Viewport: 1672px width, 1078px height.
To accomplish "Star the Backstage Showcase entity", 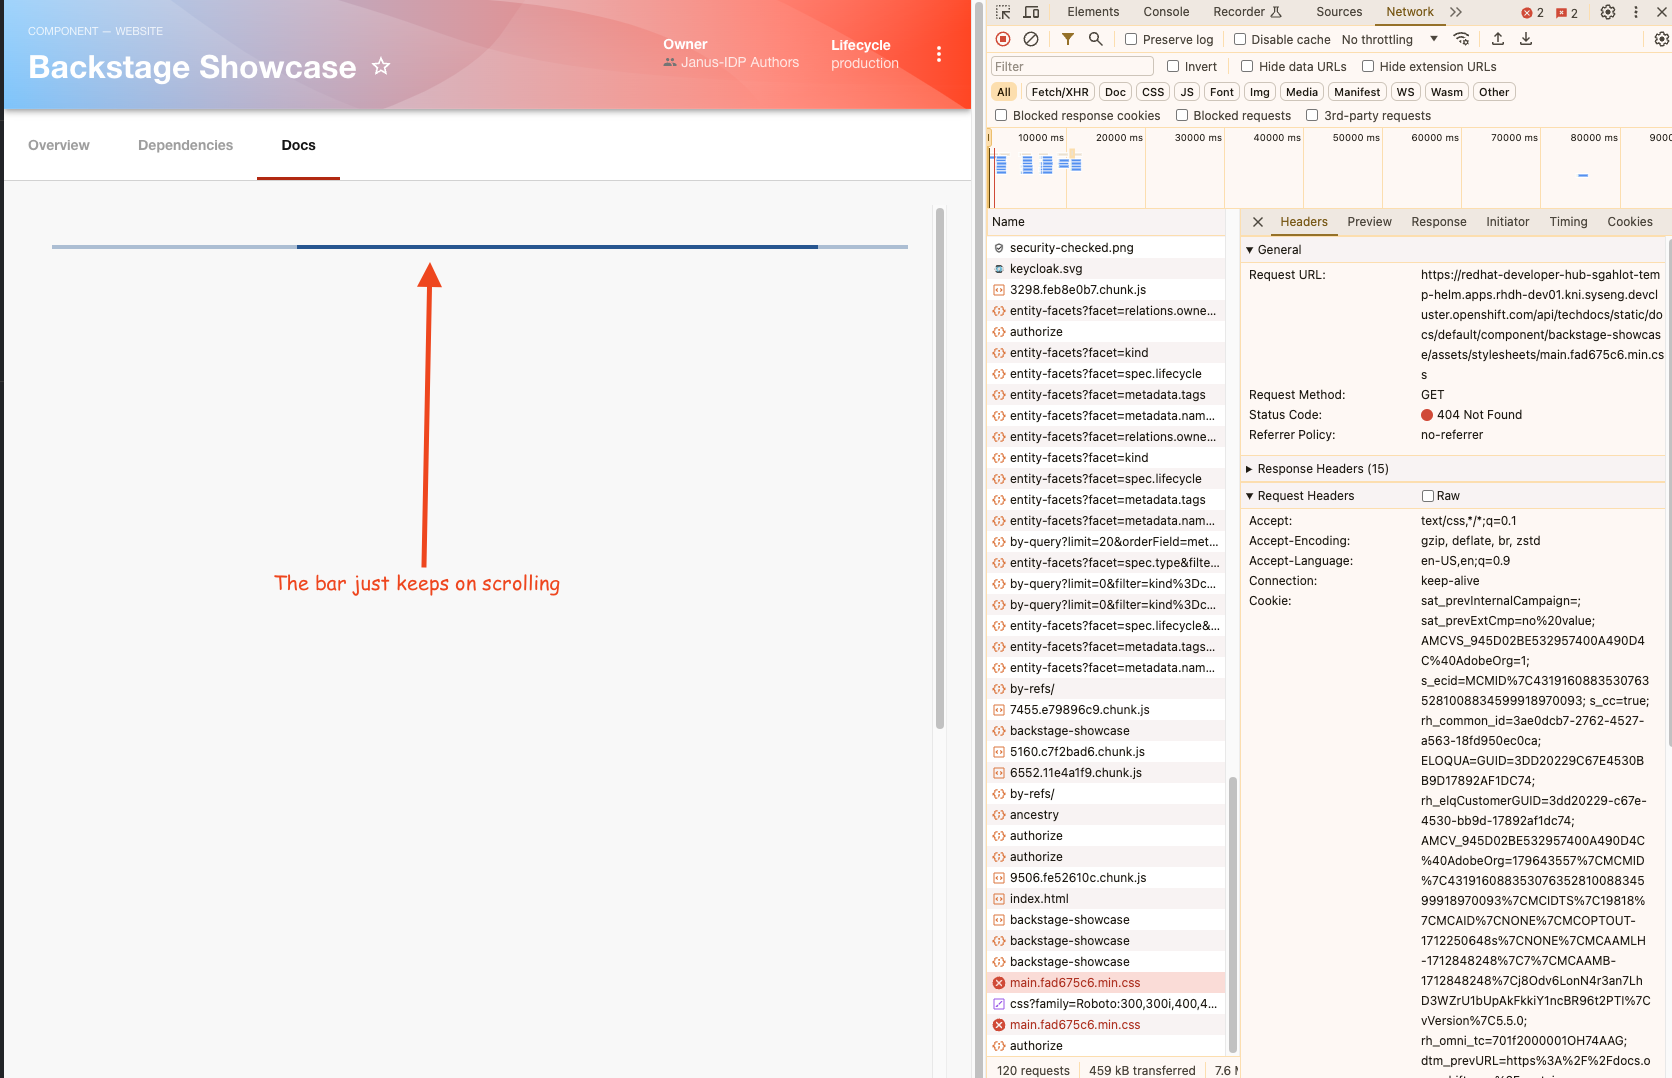I will pyautogui.click(x=381, y=66).
